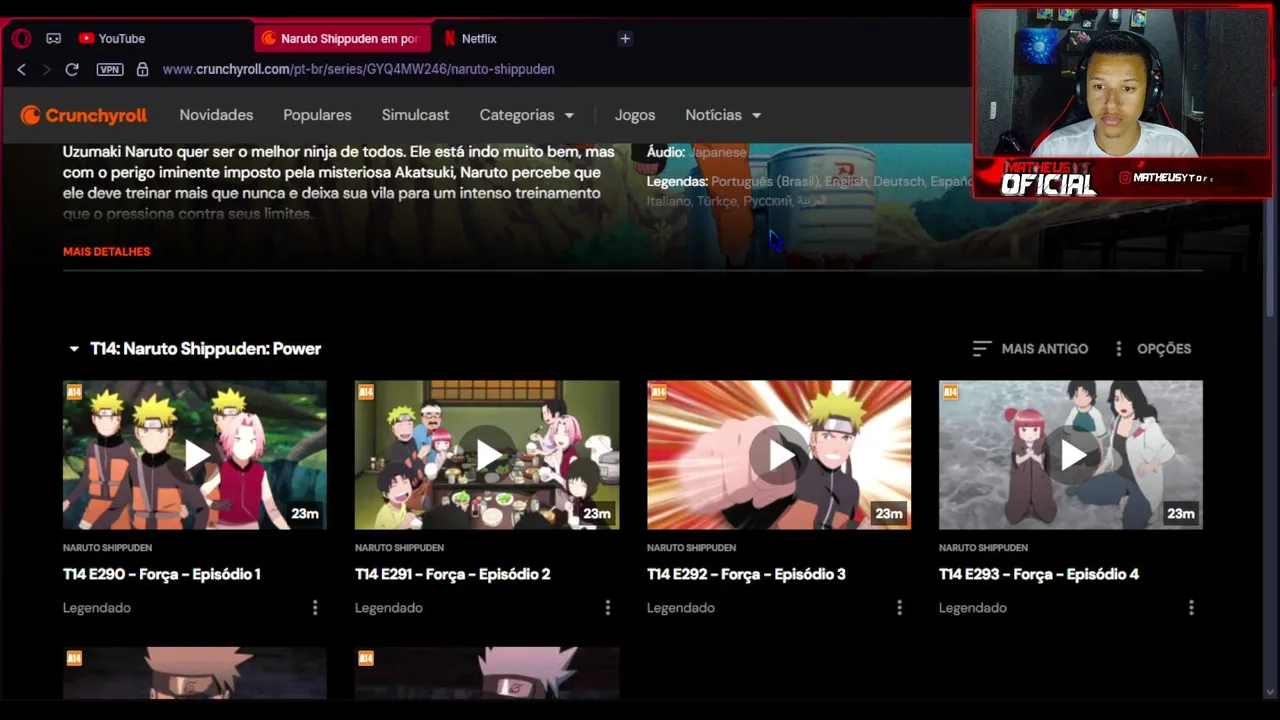Screen dimensions: 1280x720
Task: Click the padlock site security icon
Action: [x=142, y=69]
